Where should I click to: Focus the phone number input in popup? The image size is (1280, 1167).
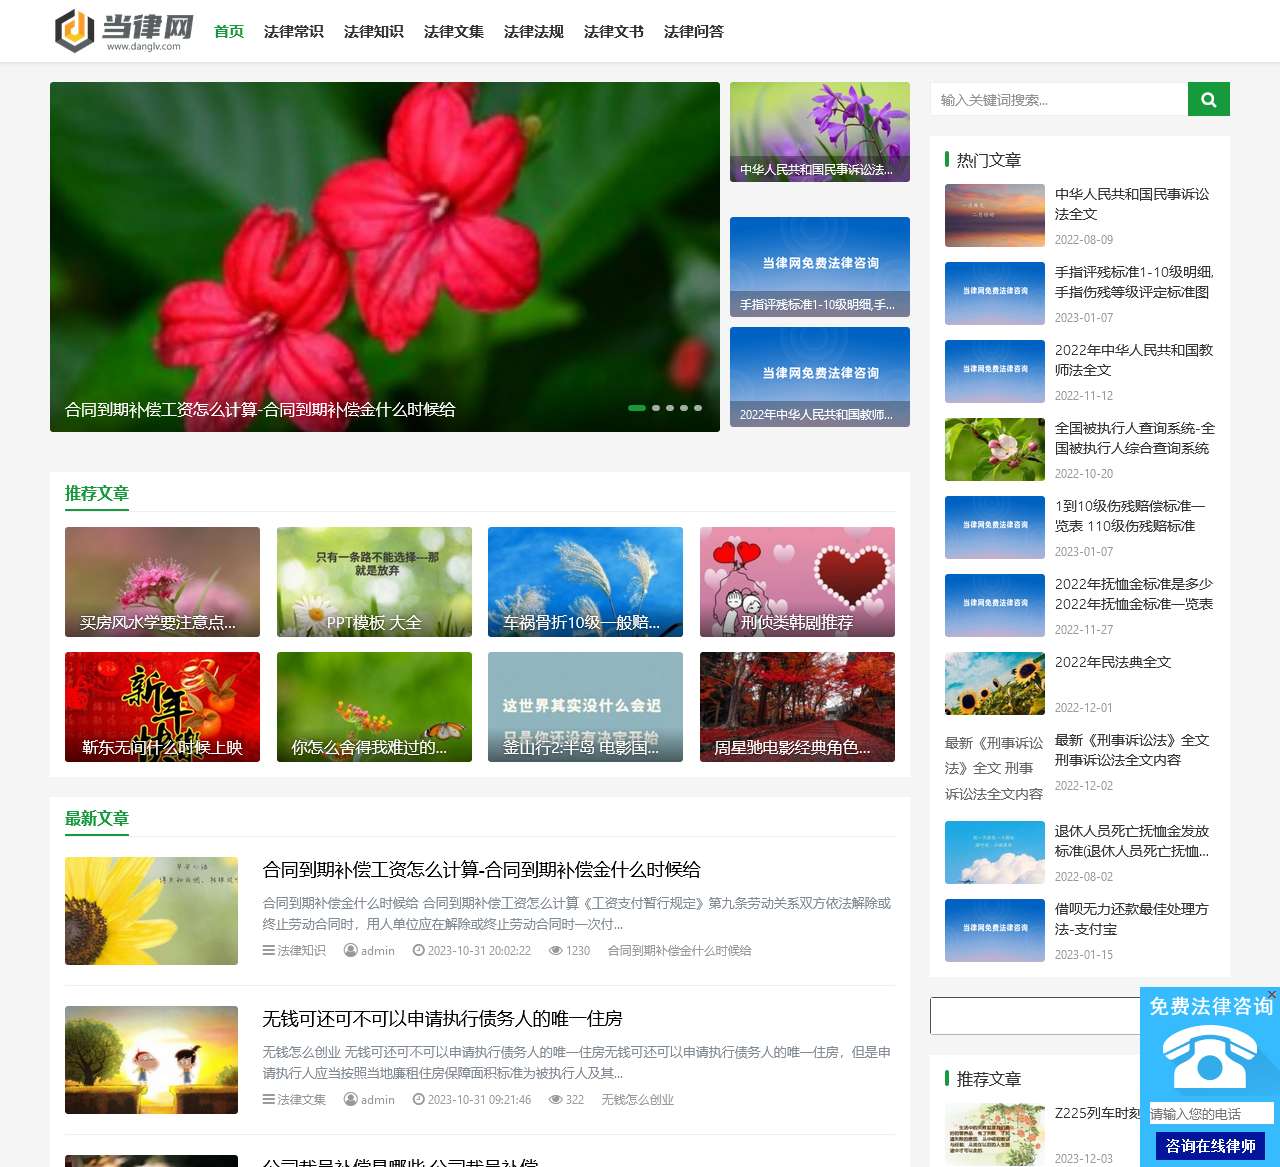[x=1211, y=1113]
